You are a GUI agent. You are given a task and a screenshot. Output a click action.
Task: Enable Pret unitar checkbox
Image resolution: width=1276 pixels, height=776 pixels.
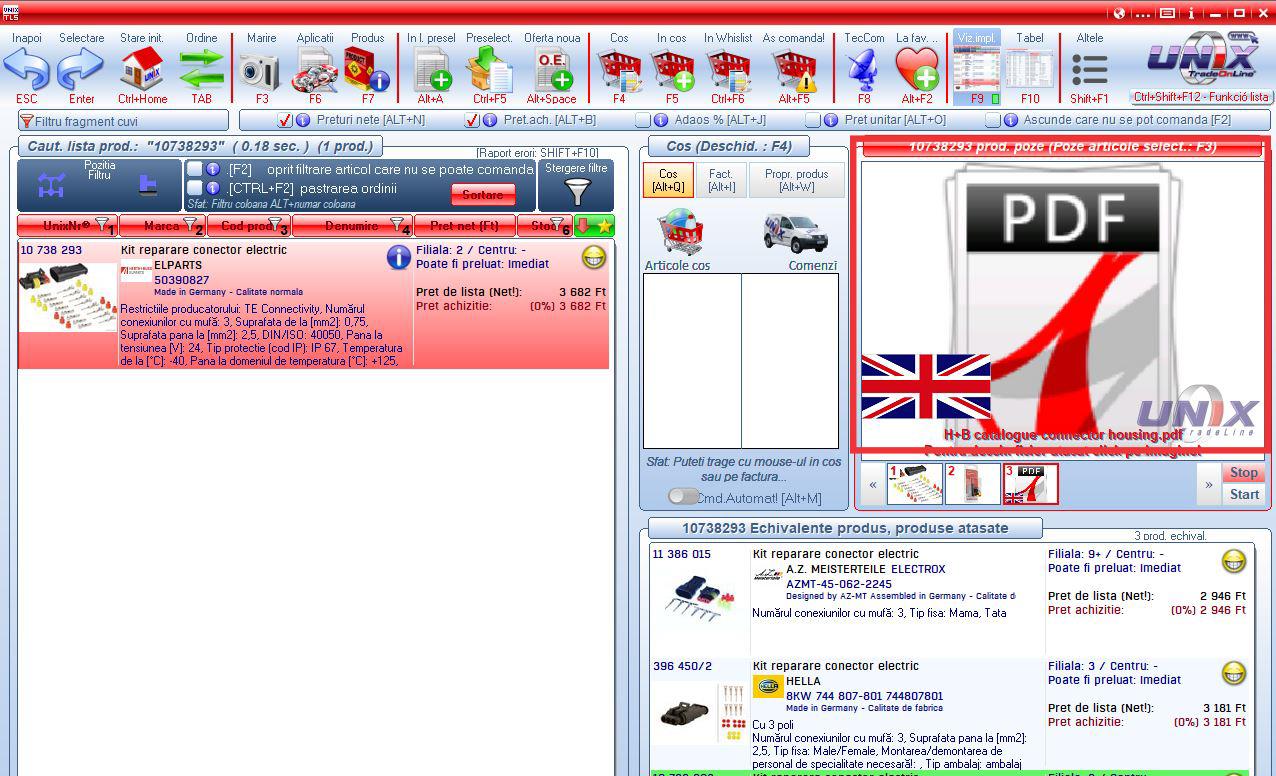[813, 120]
